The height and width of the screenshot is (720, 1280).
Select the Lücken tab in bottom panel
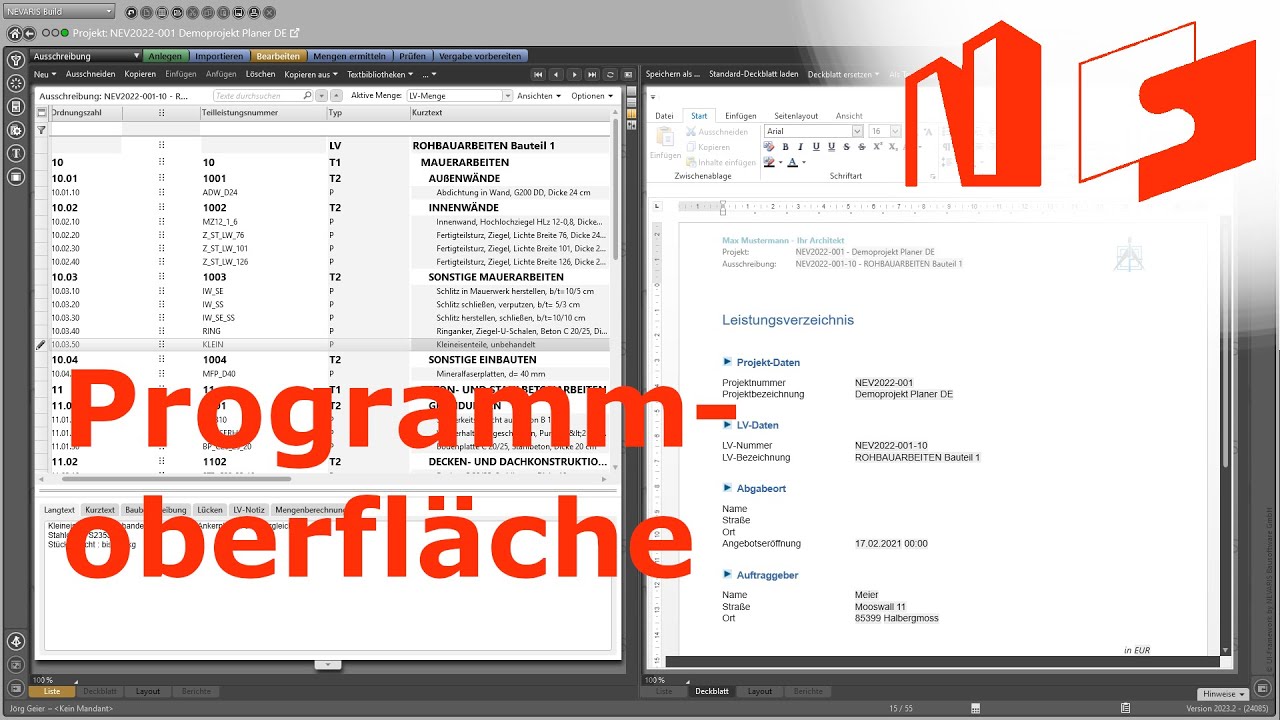point(210,510)
